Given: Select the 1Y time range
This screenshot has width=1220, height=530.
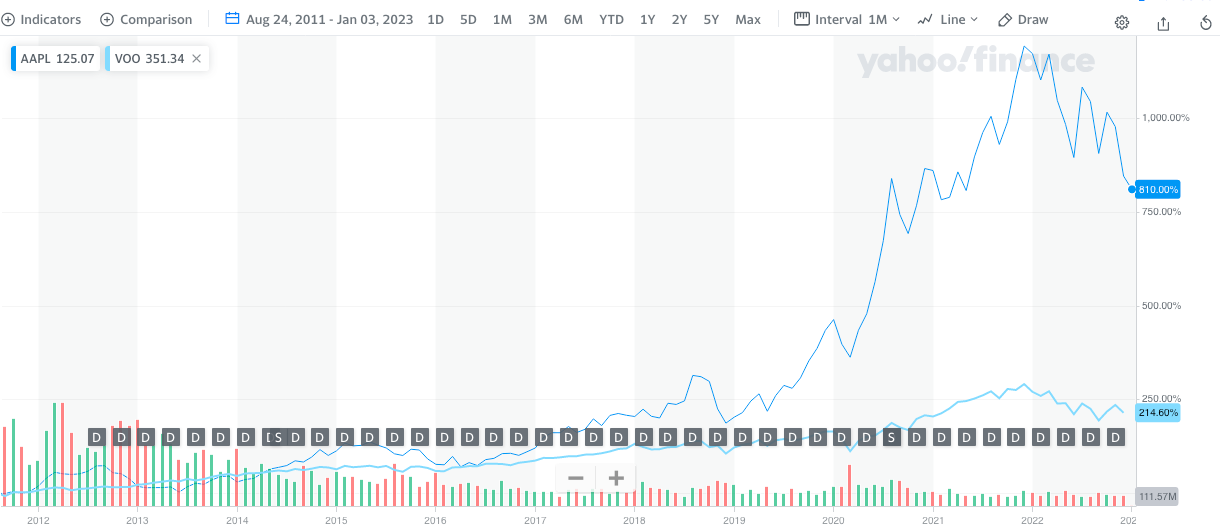Looking at the screenshot, I should click(648, 19).
